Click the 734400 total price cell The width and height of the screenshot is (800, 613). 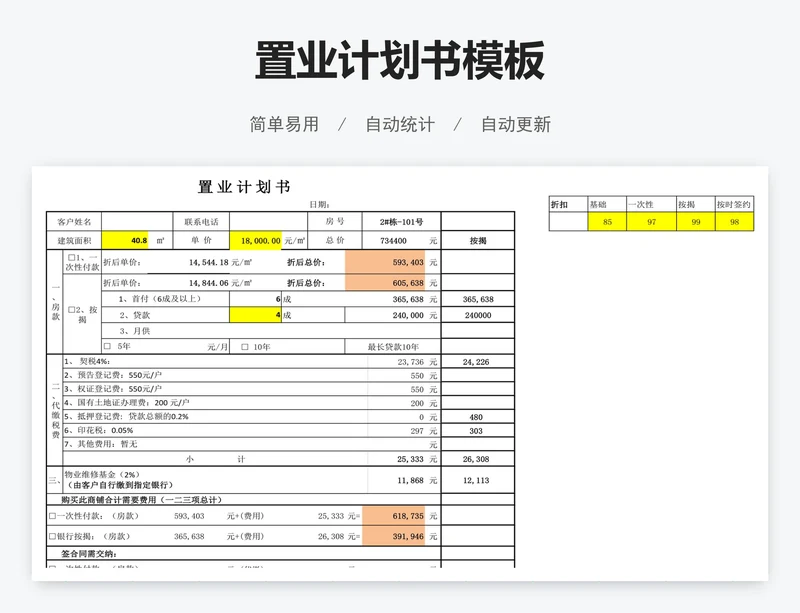coord(393,241)
